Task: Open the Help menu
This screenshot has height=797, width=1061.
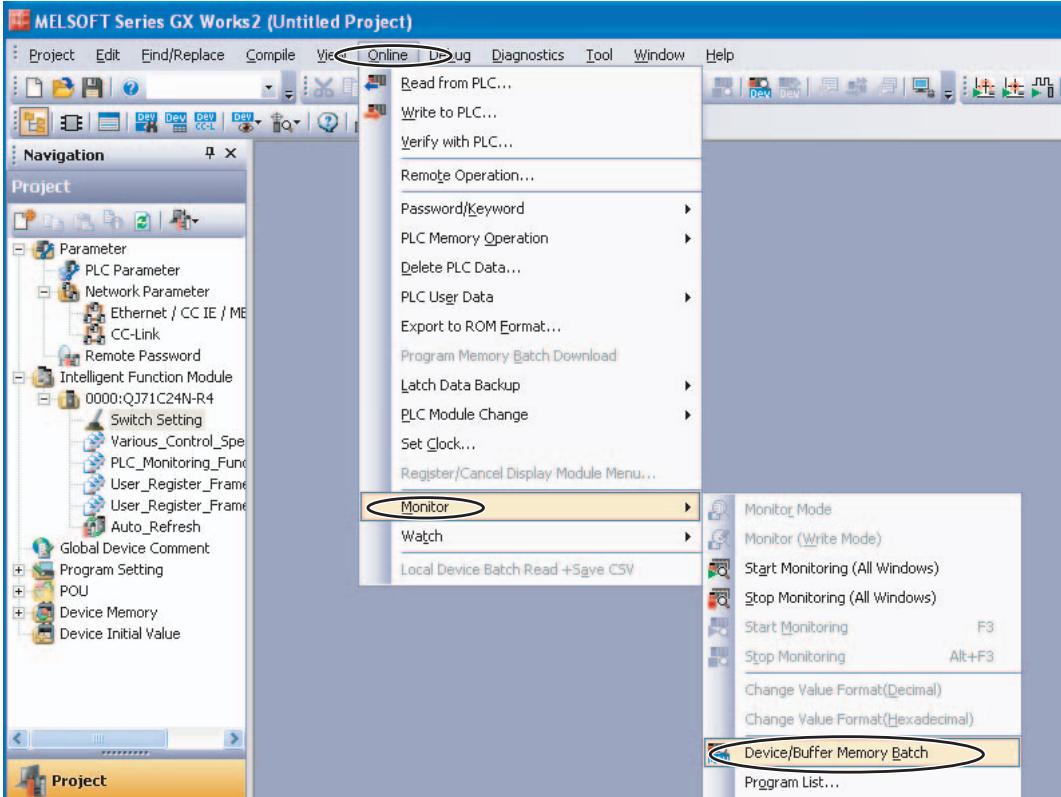Action: tap(719, 55)
